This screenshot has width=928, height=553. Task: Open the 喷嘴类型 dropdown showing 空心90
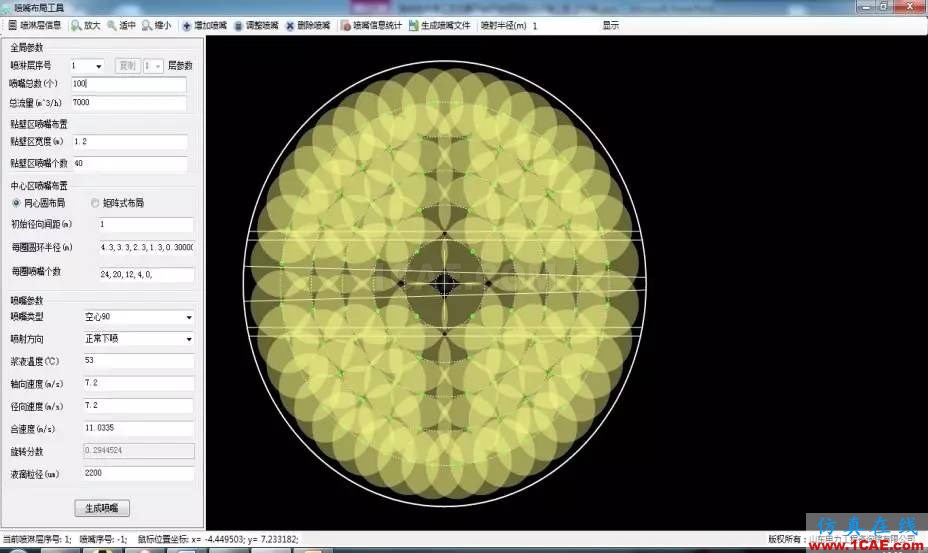(138, 317)
